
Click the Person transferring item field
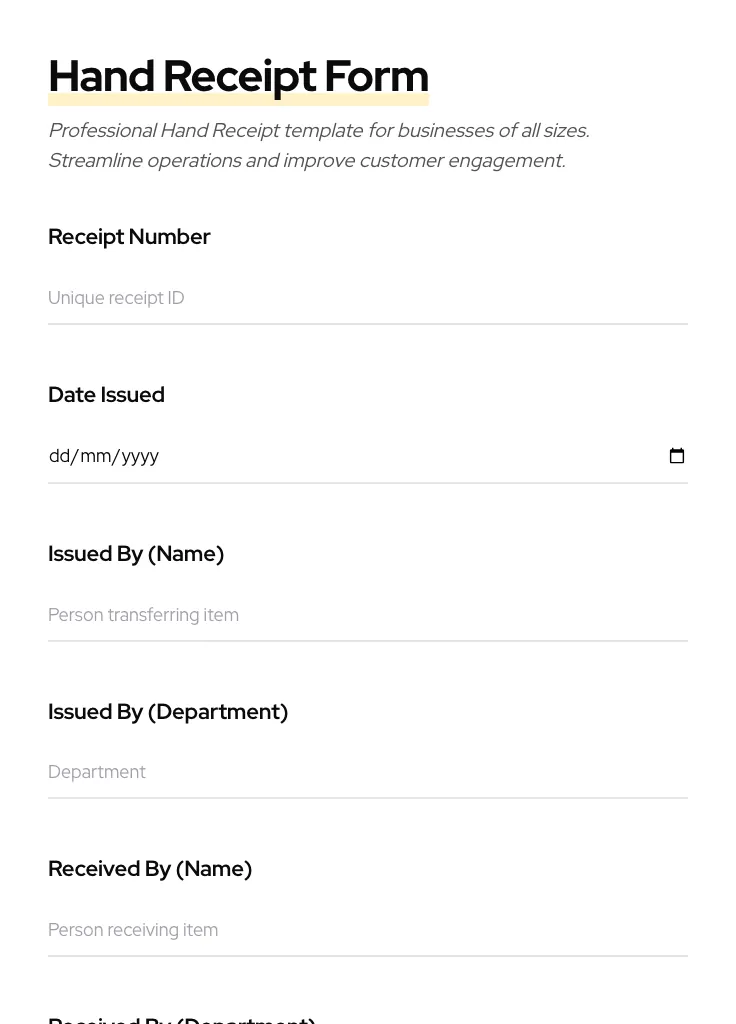tap(143, 615)
